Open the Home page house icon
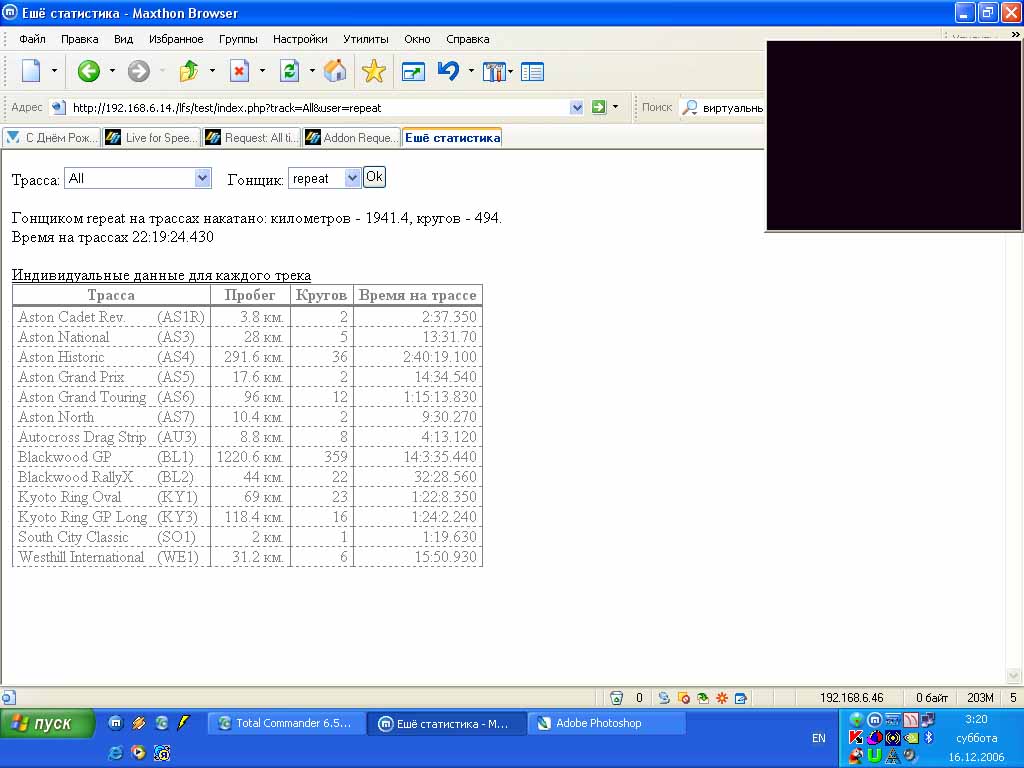Image resolution: width=1024 pixels, height=768 pixels. (x=335, y=71)
